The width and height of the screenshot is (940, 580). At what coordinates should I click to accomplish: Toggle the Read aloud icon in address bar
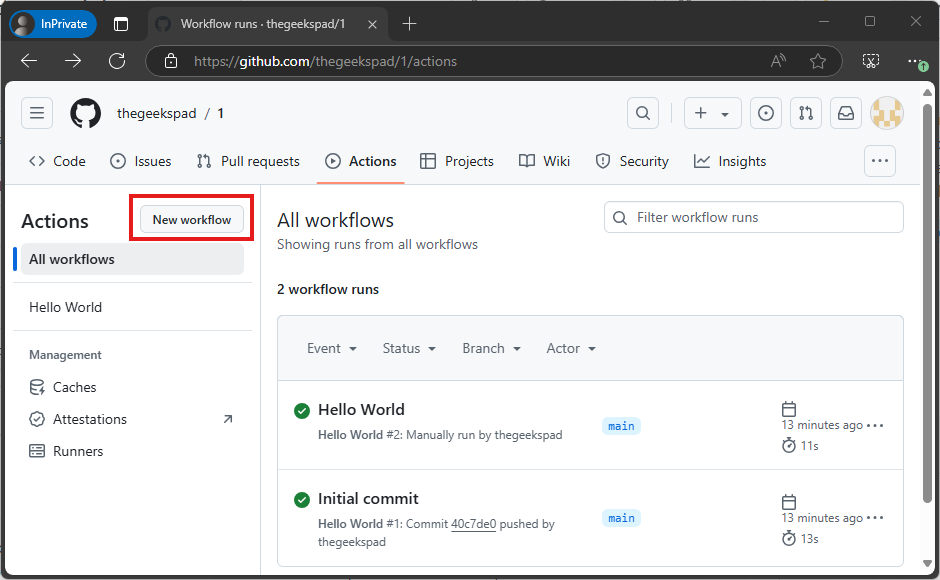(x=778, y=61)
